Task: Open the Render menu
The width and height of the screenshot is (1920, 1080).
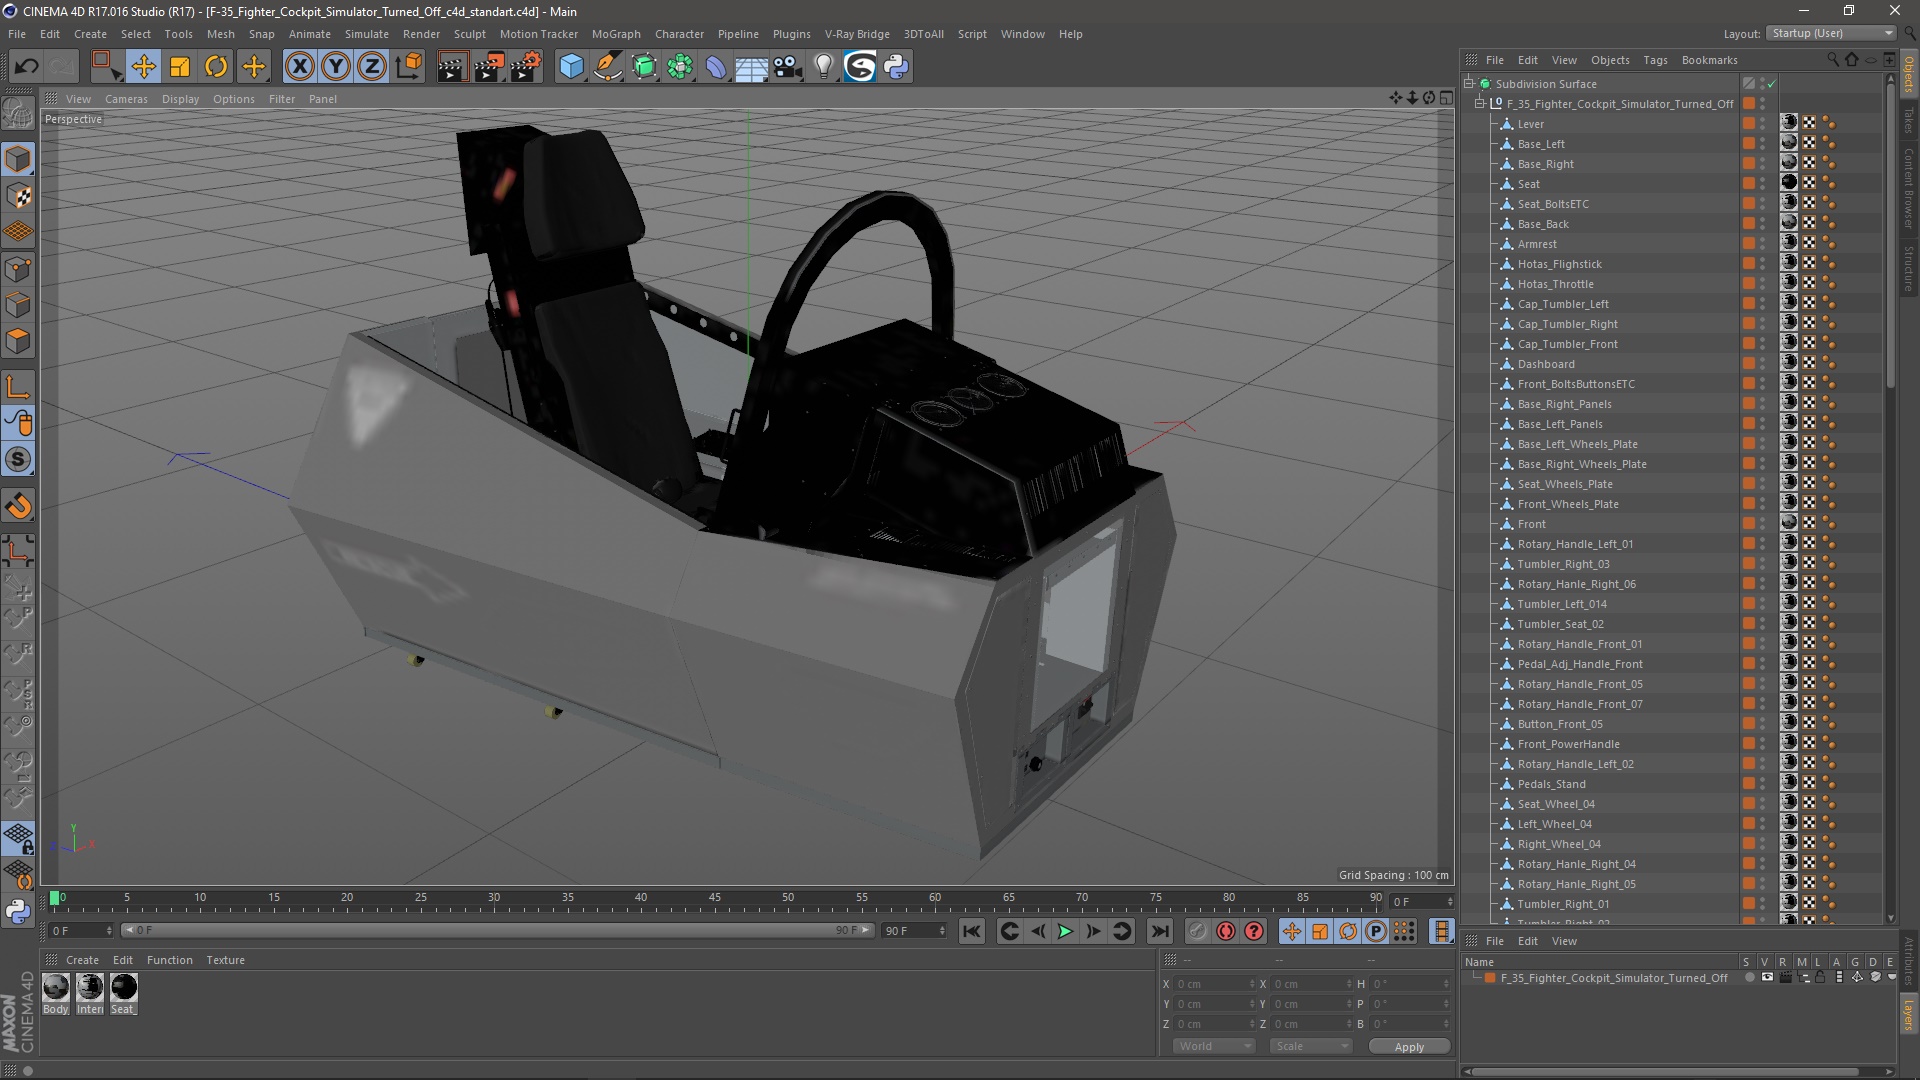Action: pyautogui.click(x=421, y=34)
